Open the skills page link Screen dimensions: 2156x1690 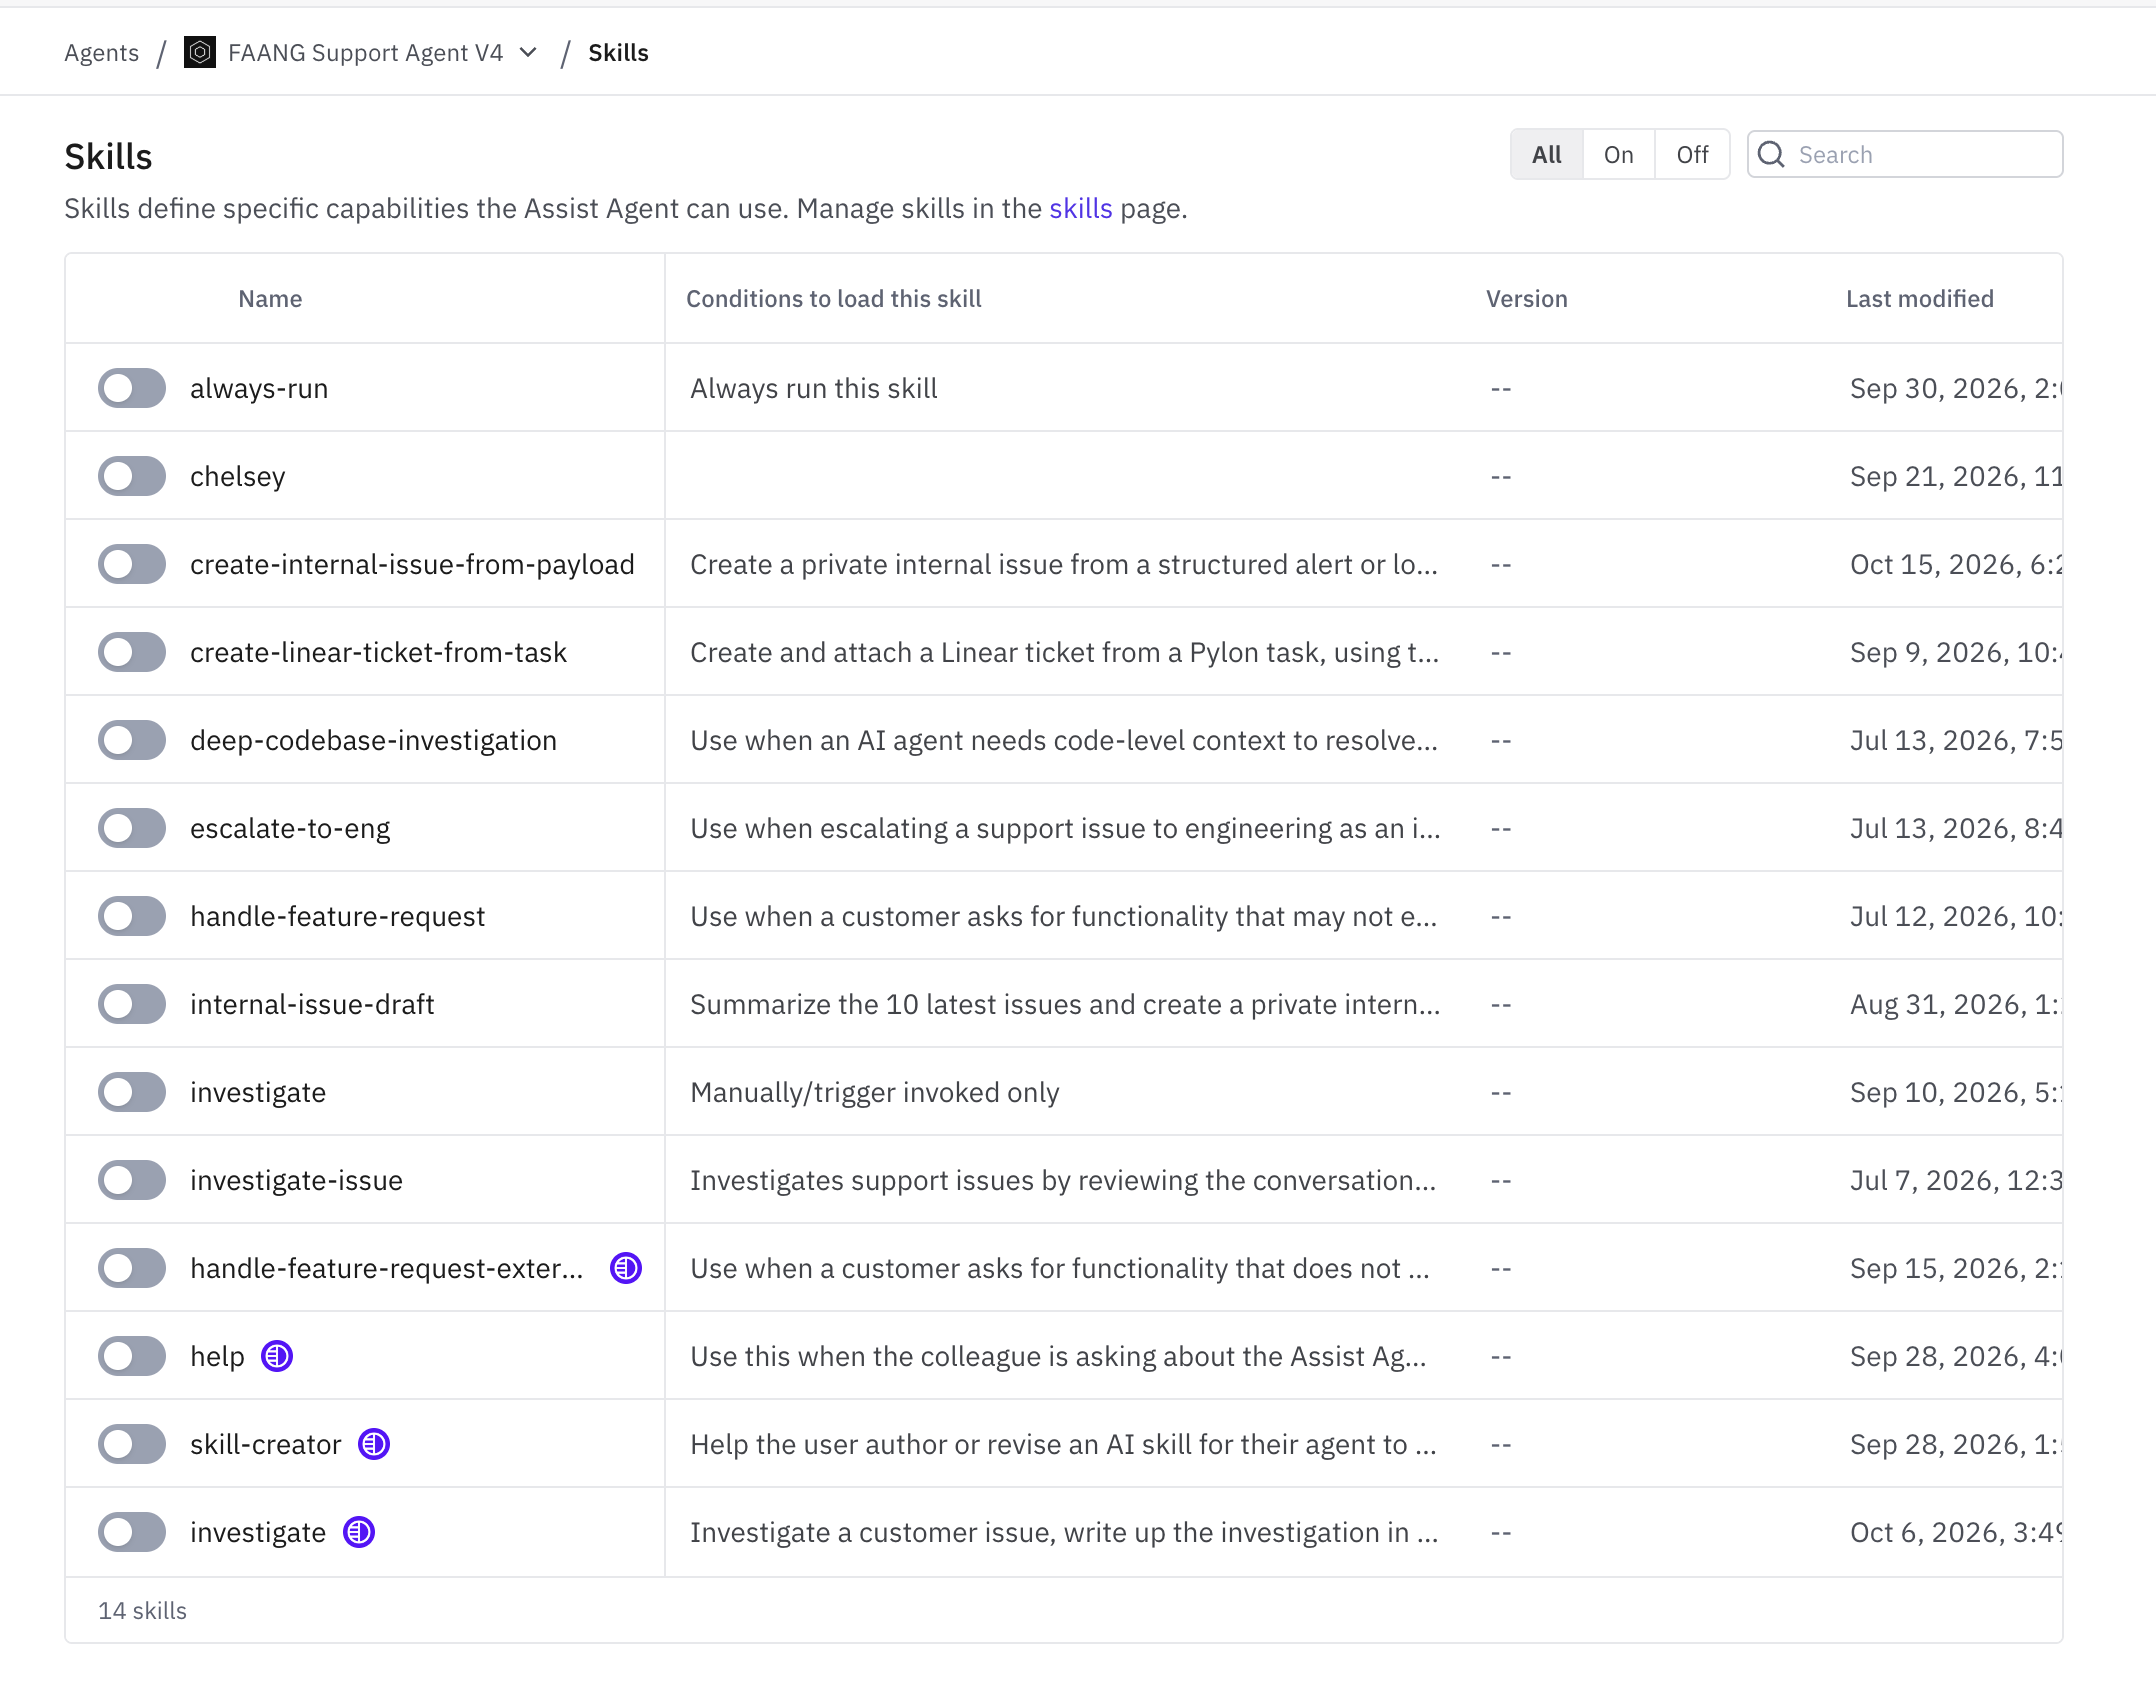pos(1080,208)
